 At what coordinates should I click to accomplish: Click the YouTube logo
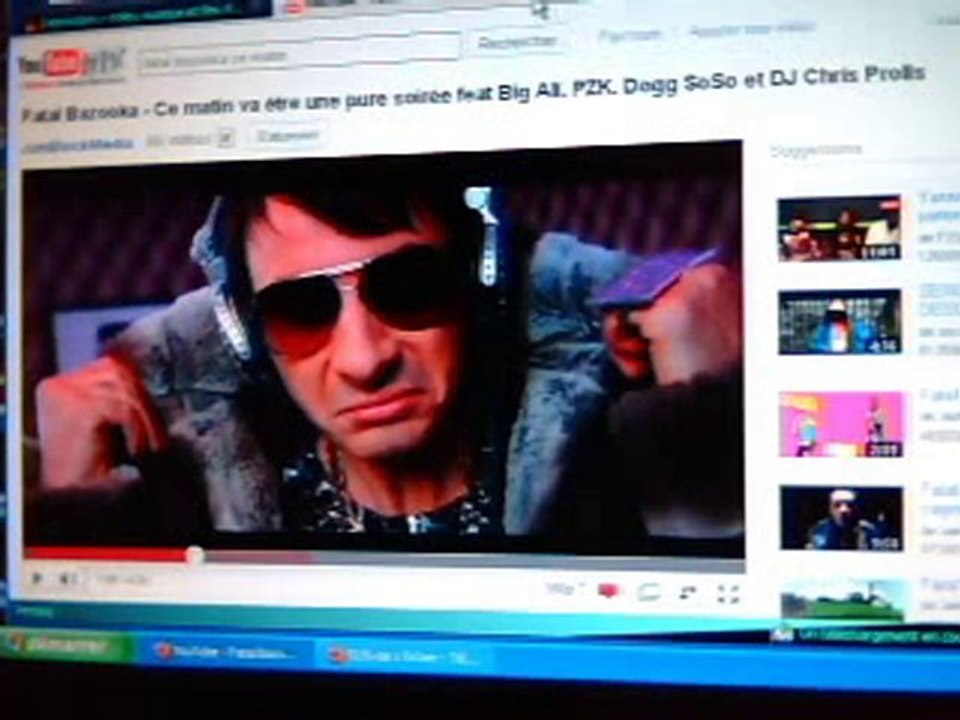click(x=72, y=64)
